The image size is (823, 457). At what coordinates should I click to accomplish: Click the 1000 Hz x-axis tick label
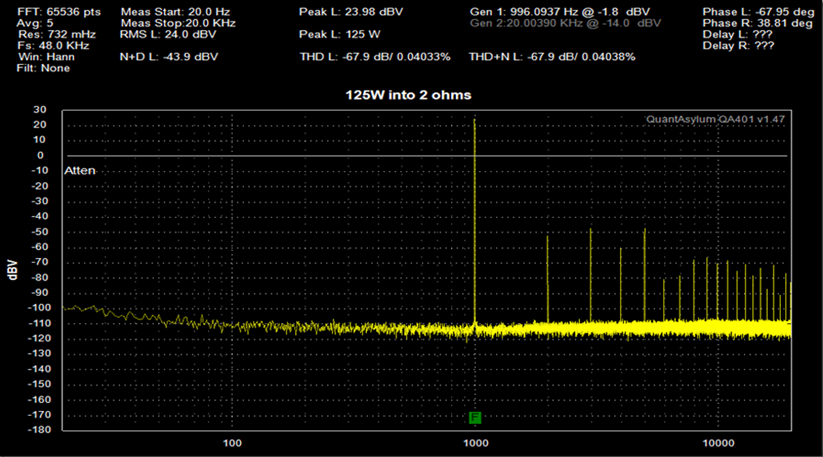pos(476,443)
